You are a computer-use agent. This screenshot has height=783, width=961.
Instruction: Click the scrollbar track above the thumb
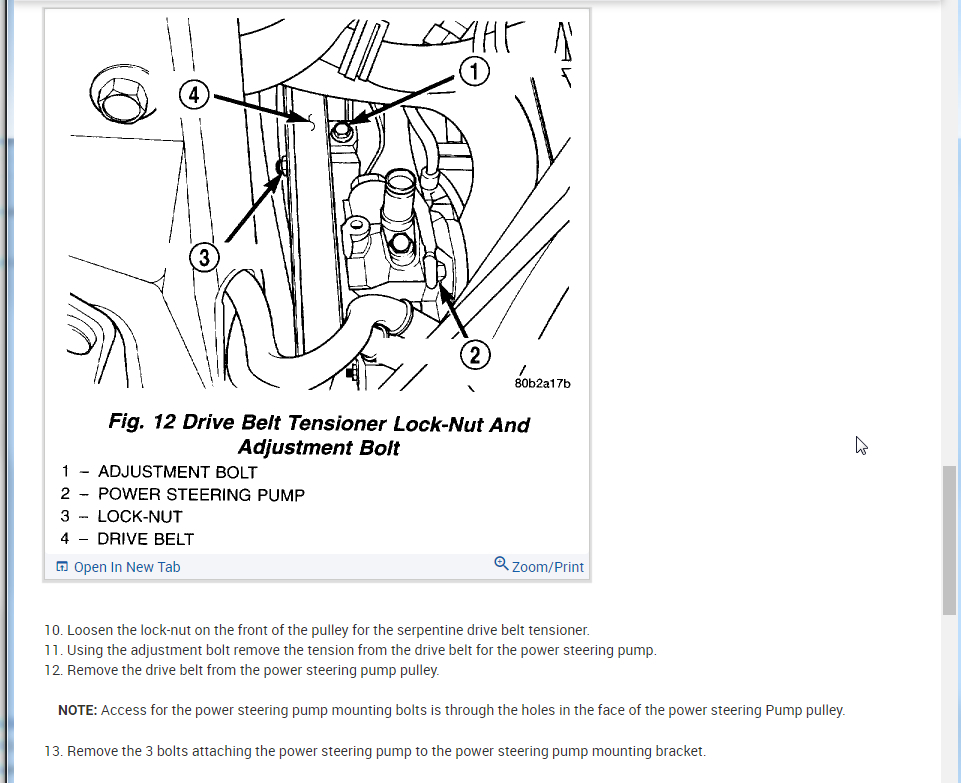click(949, 245)
